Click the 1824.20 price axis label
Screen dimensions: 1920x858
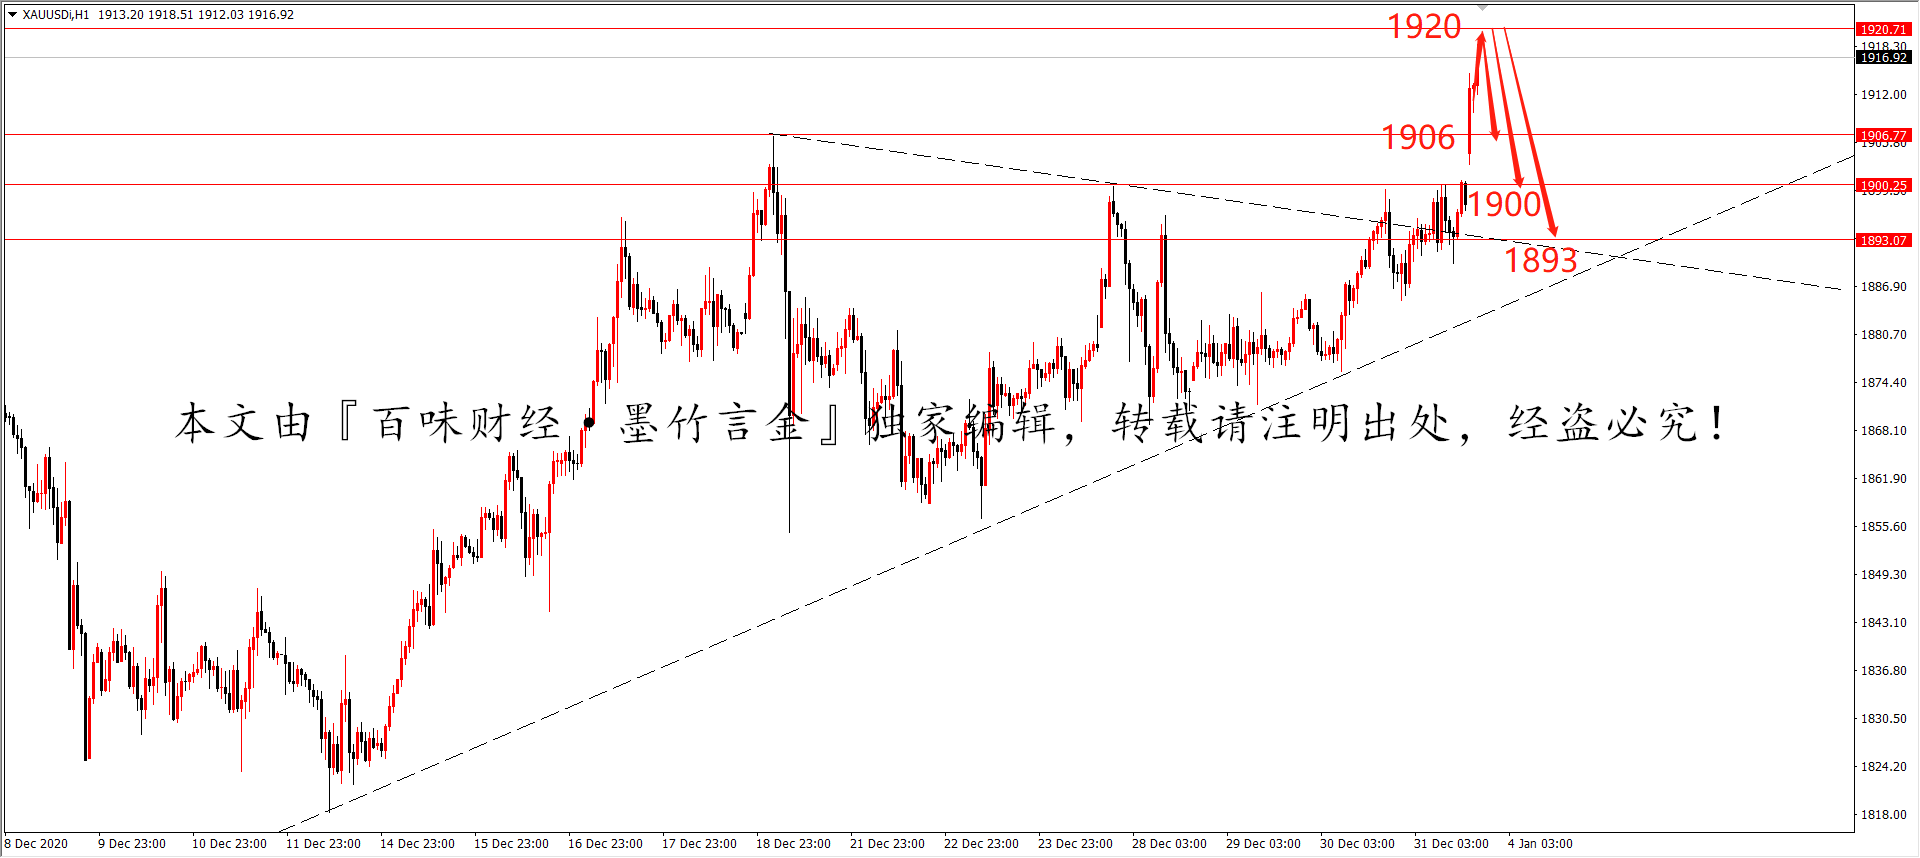(1883, 767)
